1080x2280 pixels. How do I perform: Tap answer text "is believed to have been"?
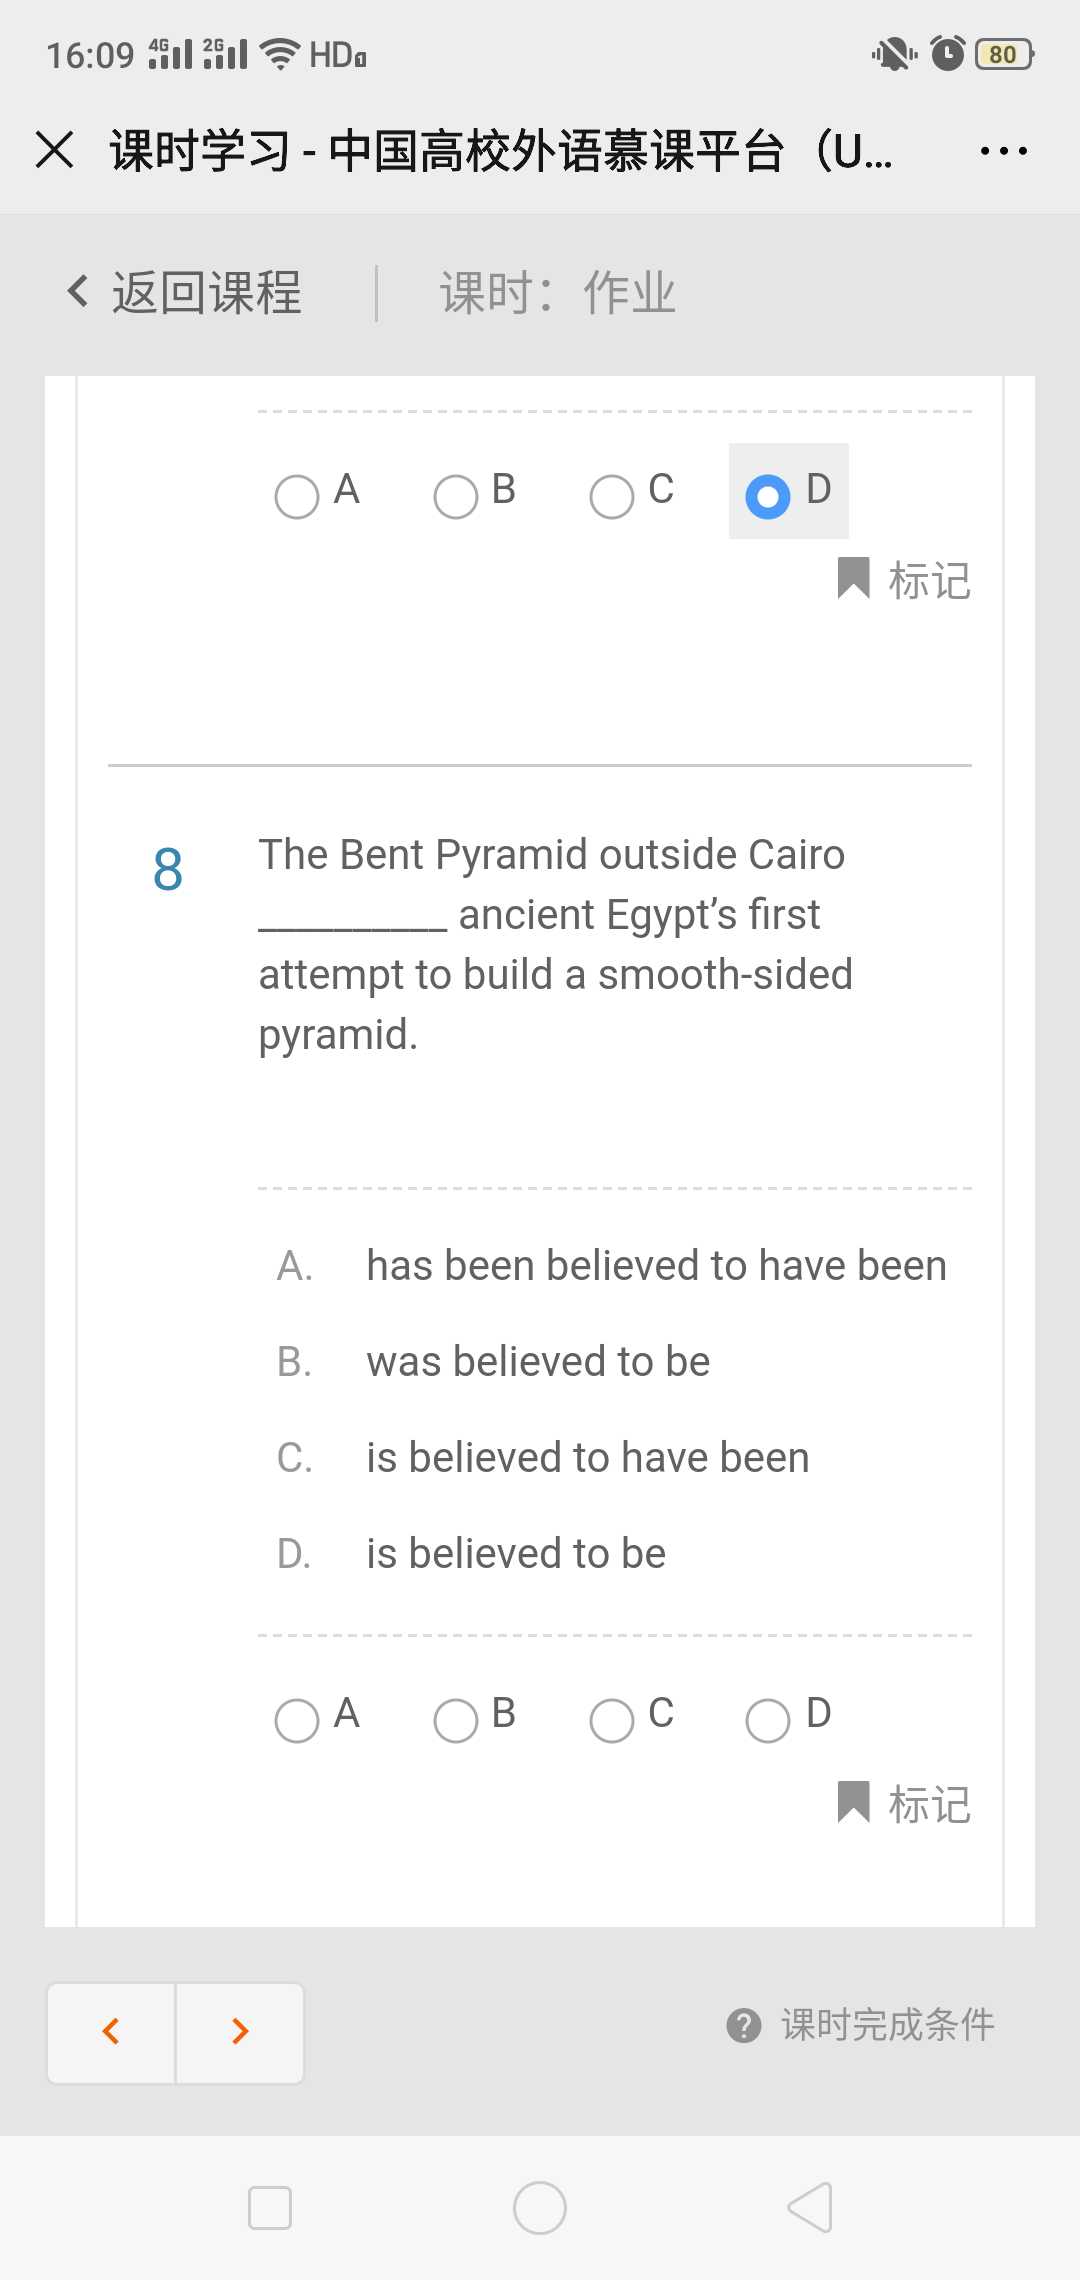click(587, 1458)
